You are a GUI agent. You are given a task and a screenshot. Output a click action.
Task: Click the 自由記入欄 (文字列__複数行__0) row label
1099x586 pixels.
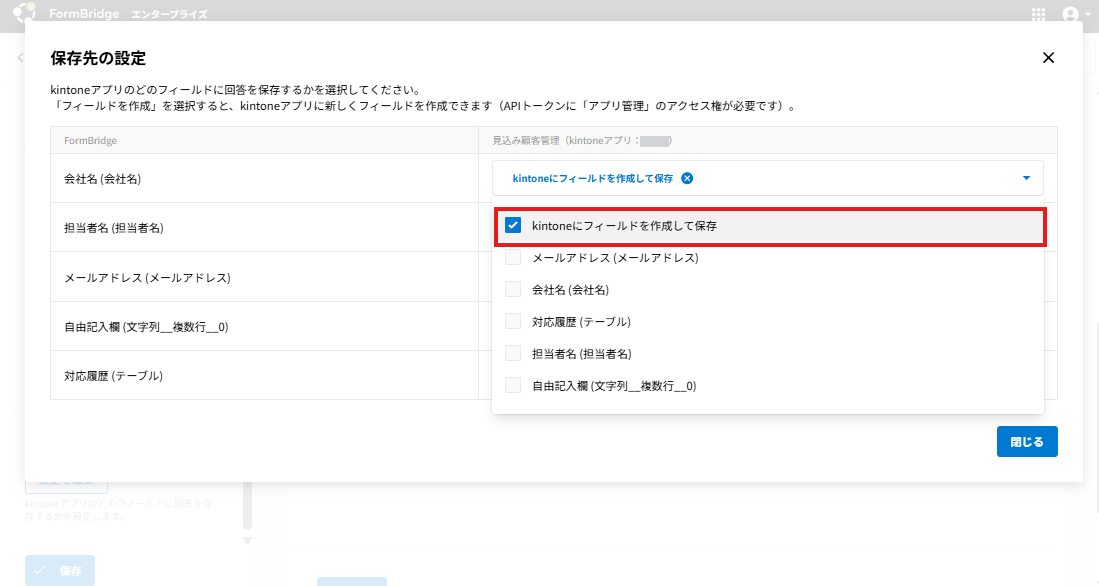(146, 327)
